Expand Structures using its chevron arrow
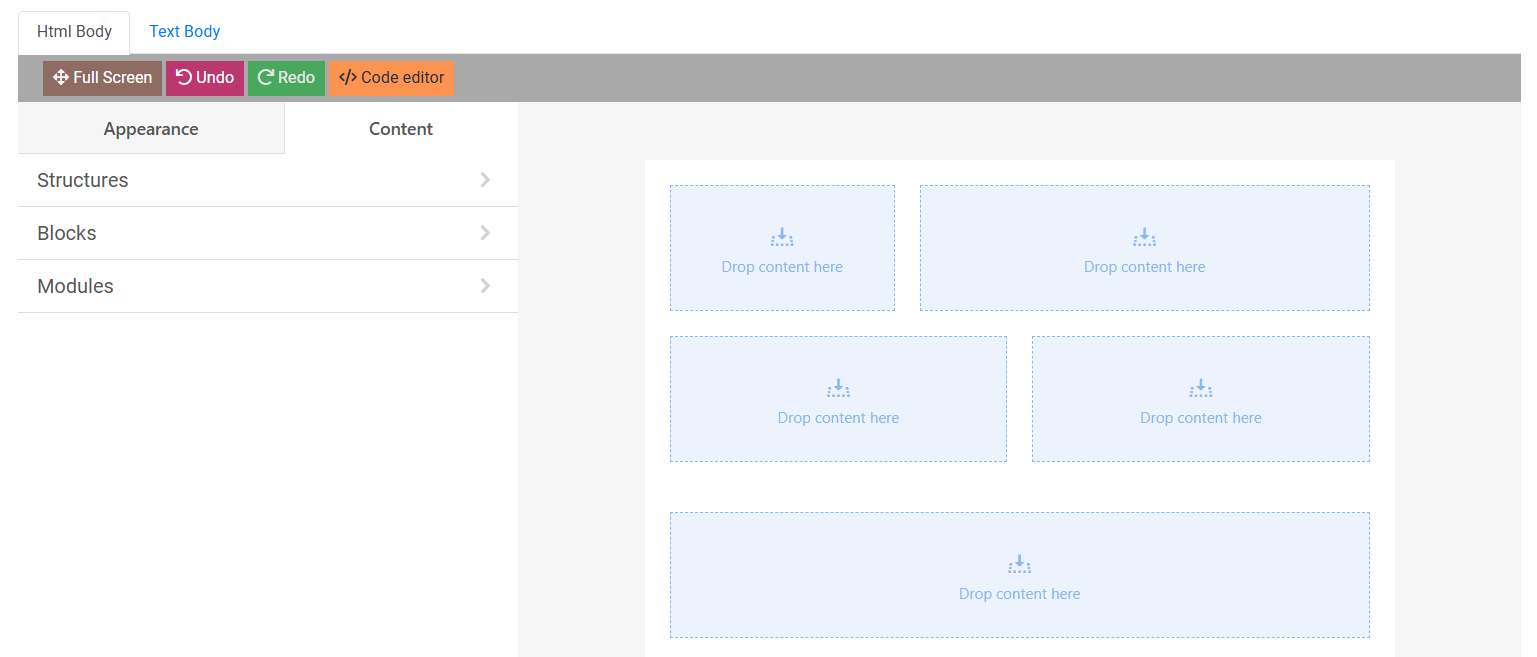The height and width of the screenshot is (657, 1537). pyautogui.click(x=485, y=180)
